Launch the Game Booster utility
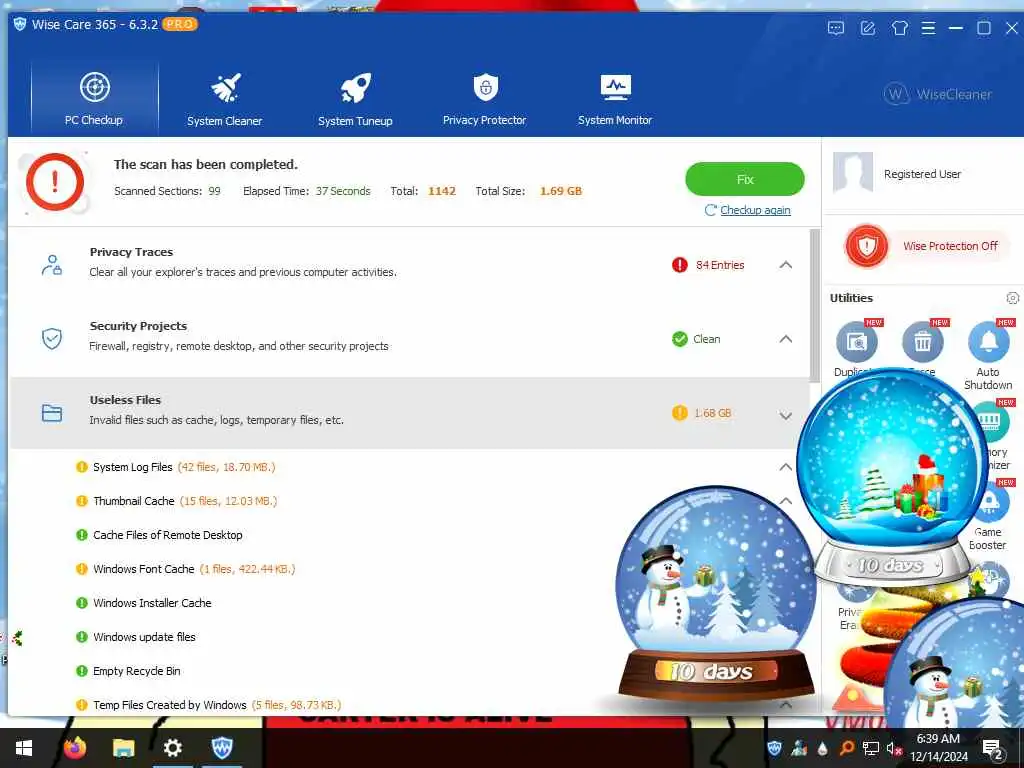Screen dimensions: 1024x768 (x=991, y=501)
